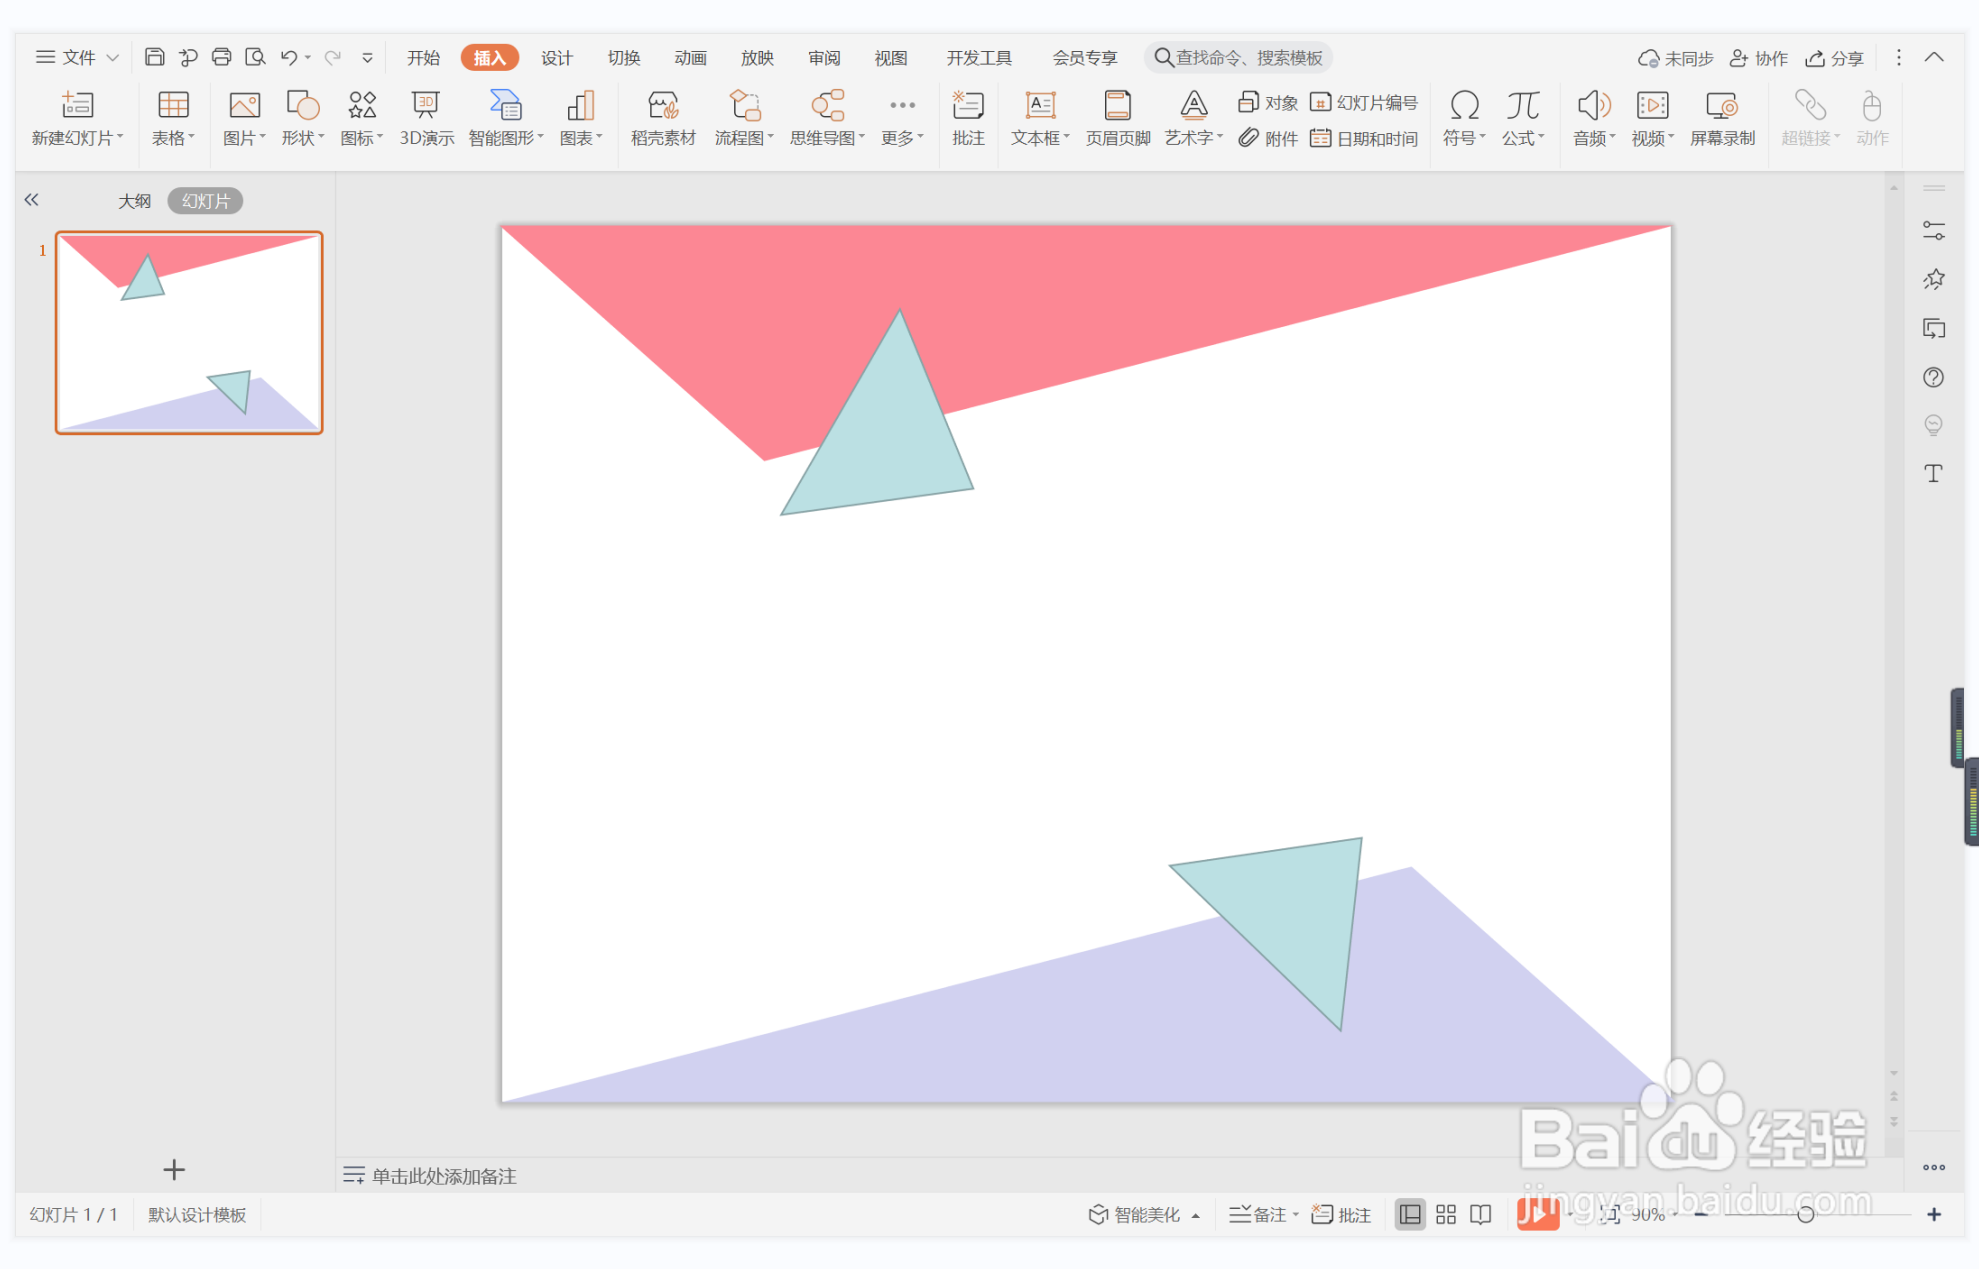Open the 图标 icon library
This screenshot has width=1979, height=1269.
pos(362,118)
